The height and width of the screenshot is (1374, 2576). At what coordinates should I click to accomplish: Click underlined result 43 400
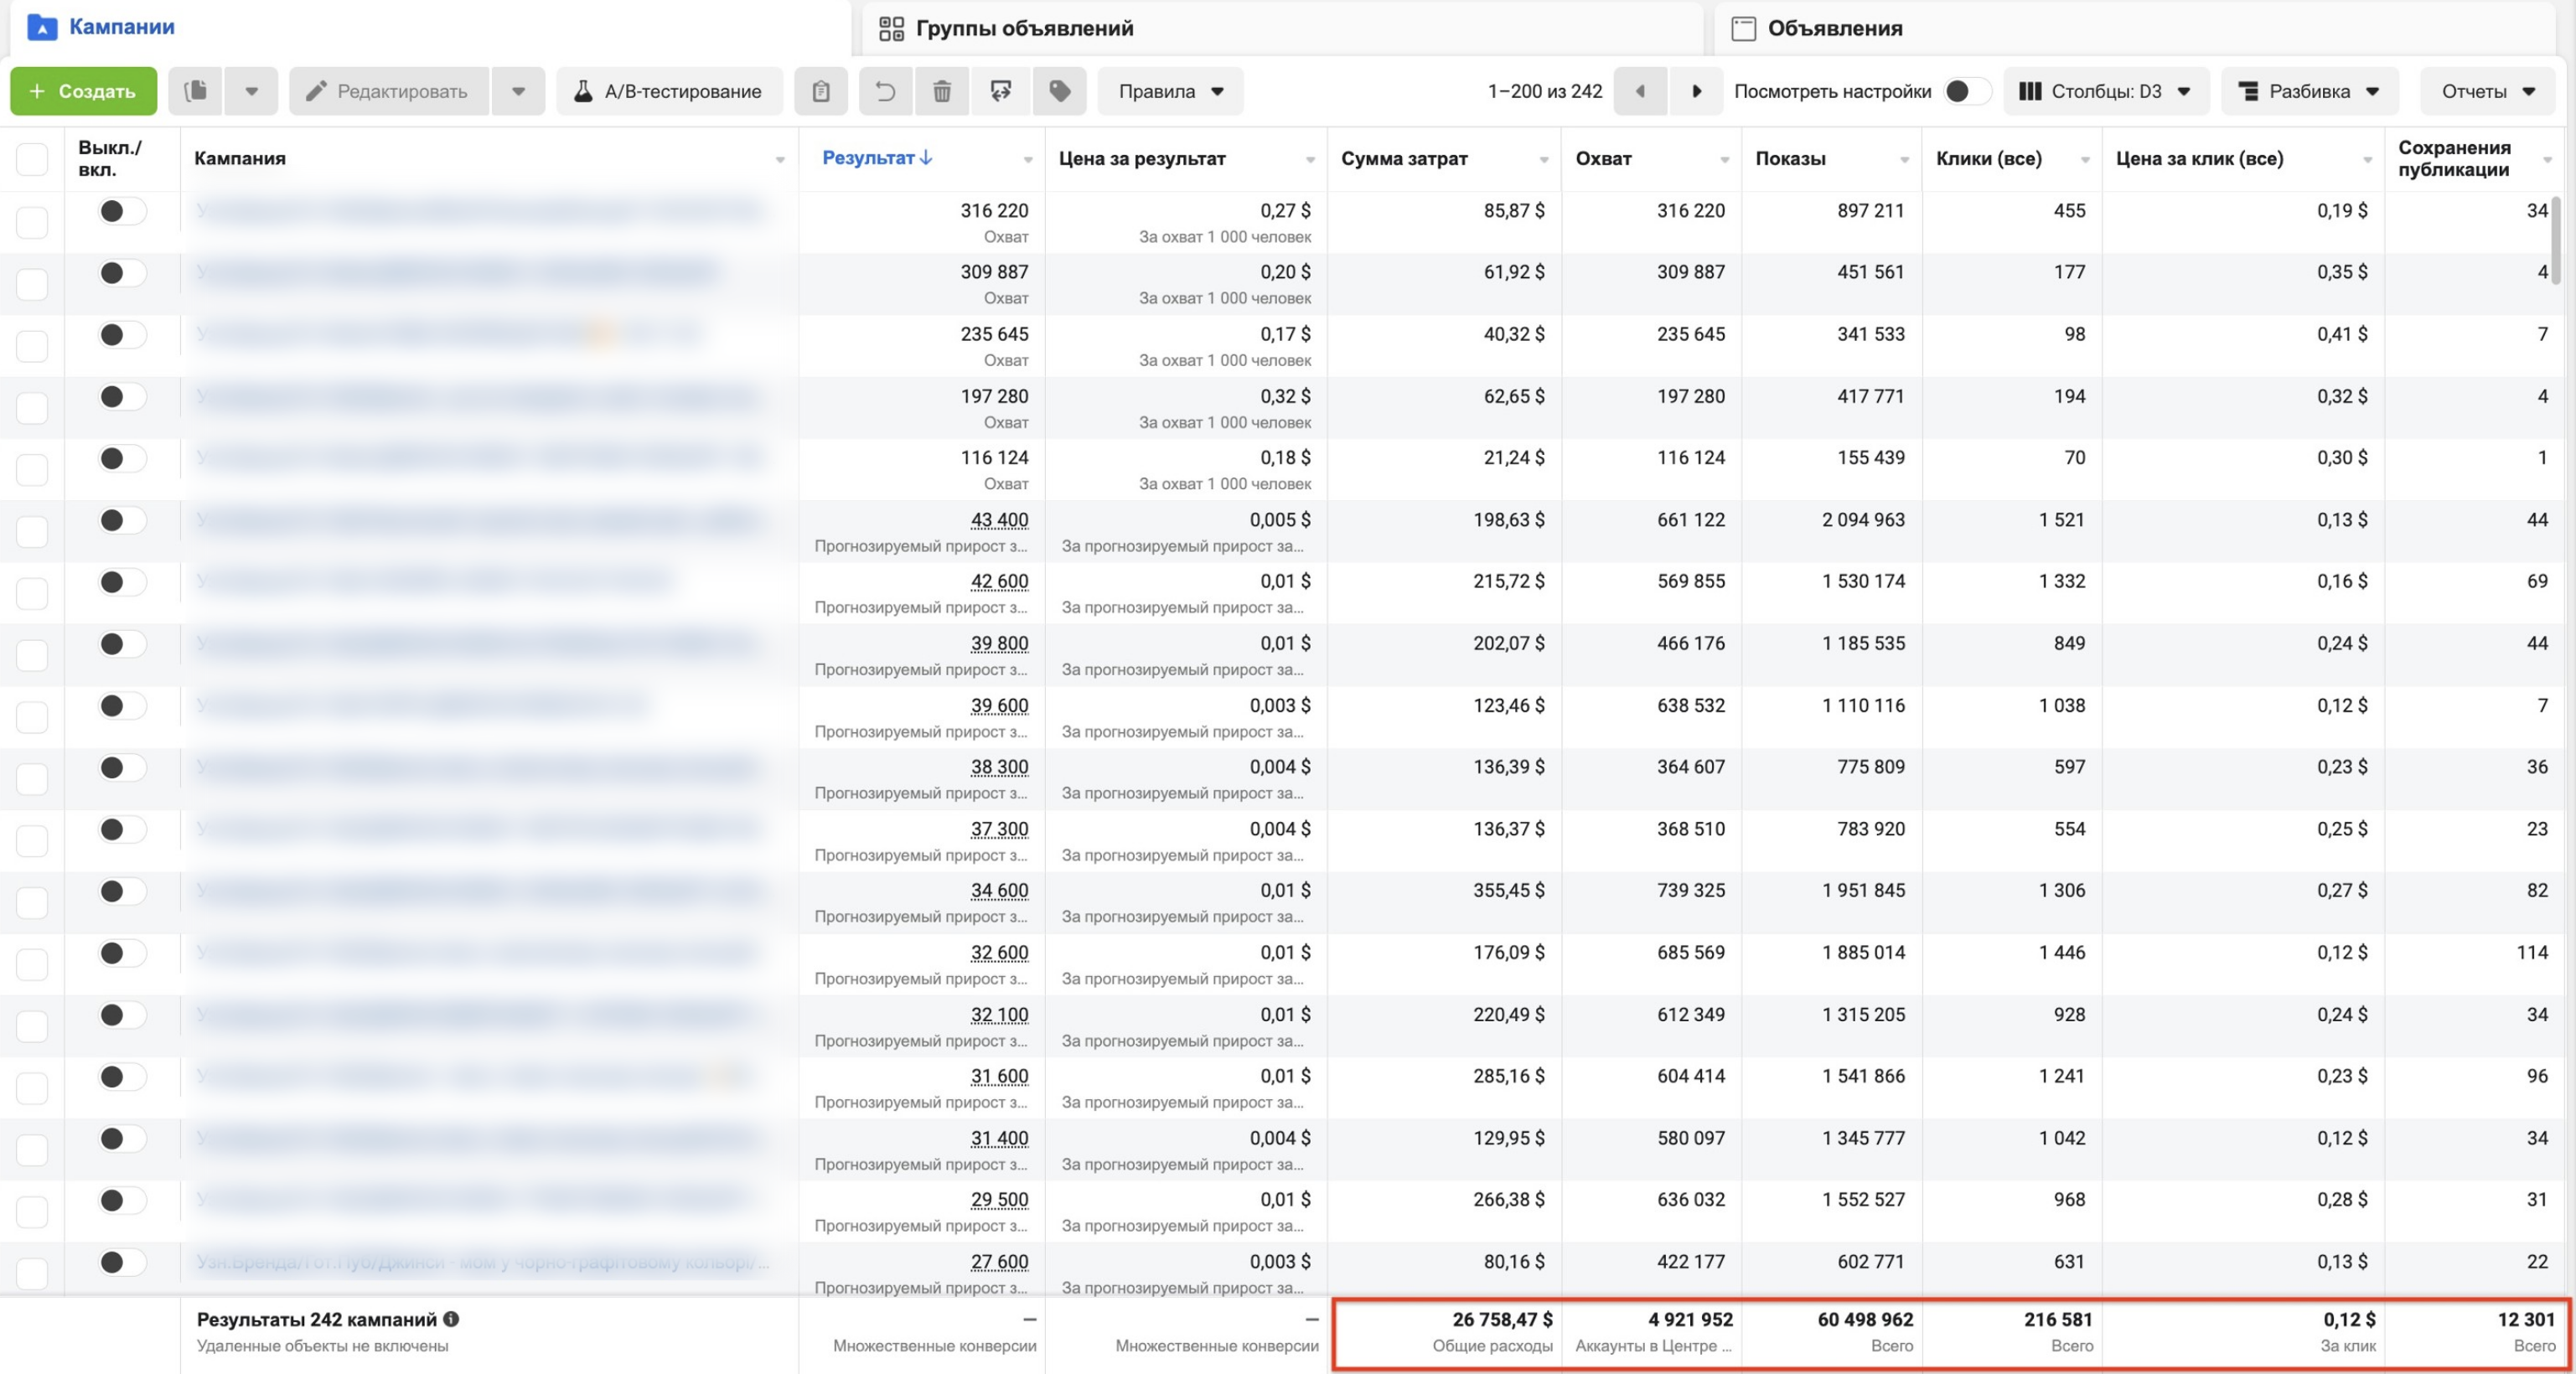point(999,520)
